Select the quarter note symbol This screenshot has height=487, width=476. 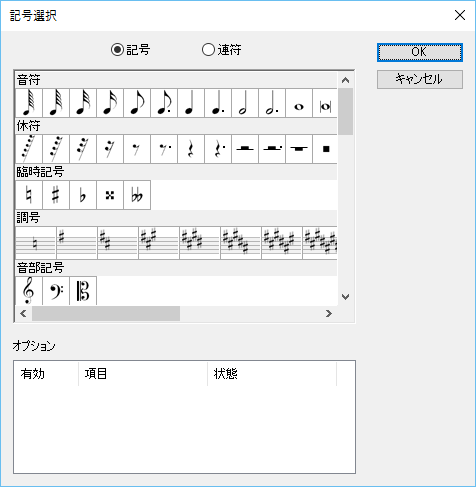click(x=191, y=103)
